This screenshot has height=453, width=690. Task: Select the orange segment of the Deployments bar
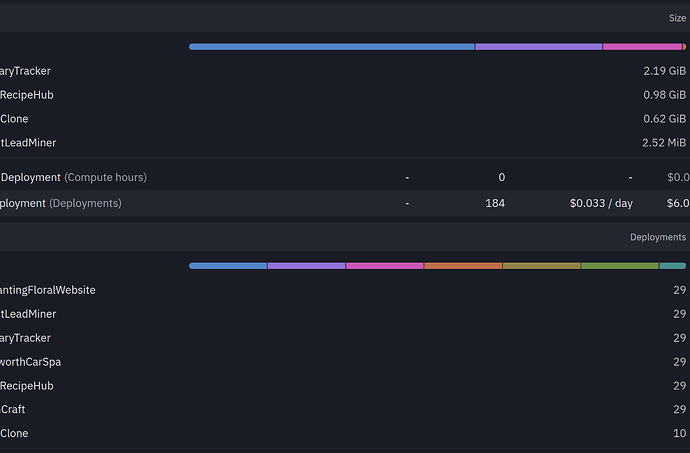coord(463,266)
